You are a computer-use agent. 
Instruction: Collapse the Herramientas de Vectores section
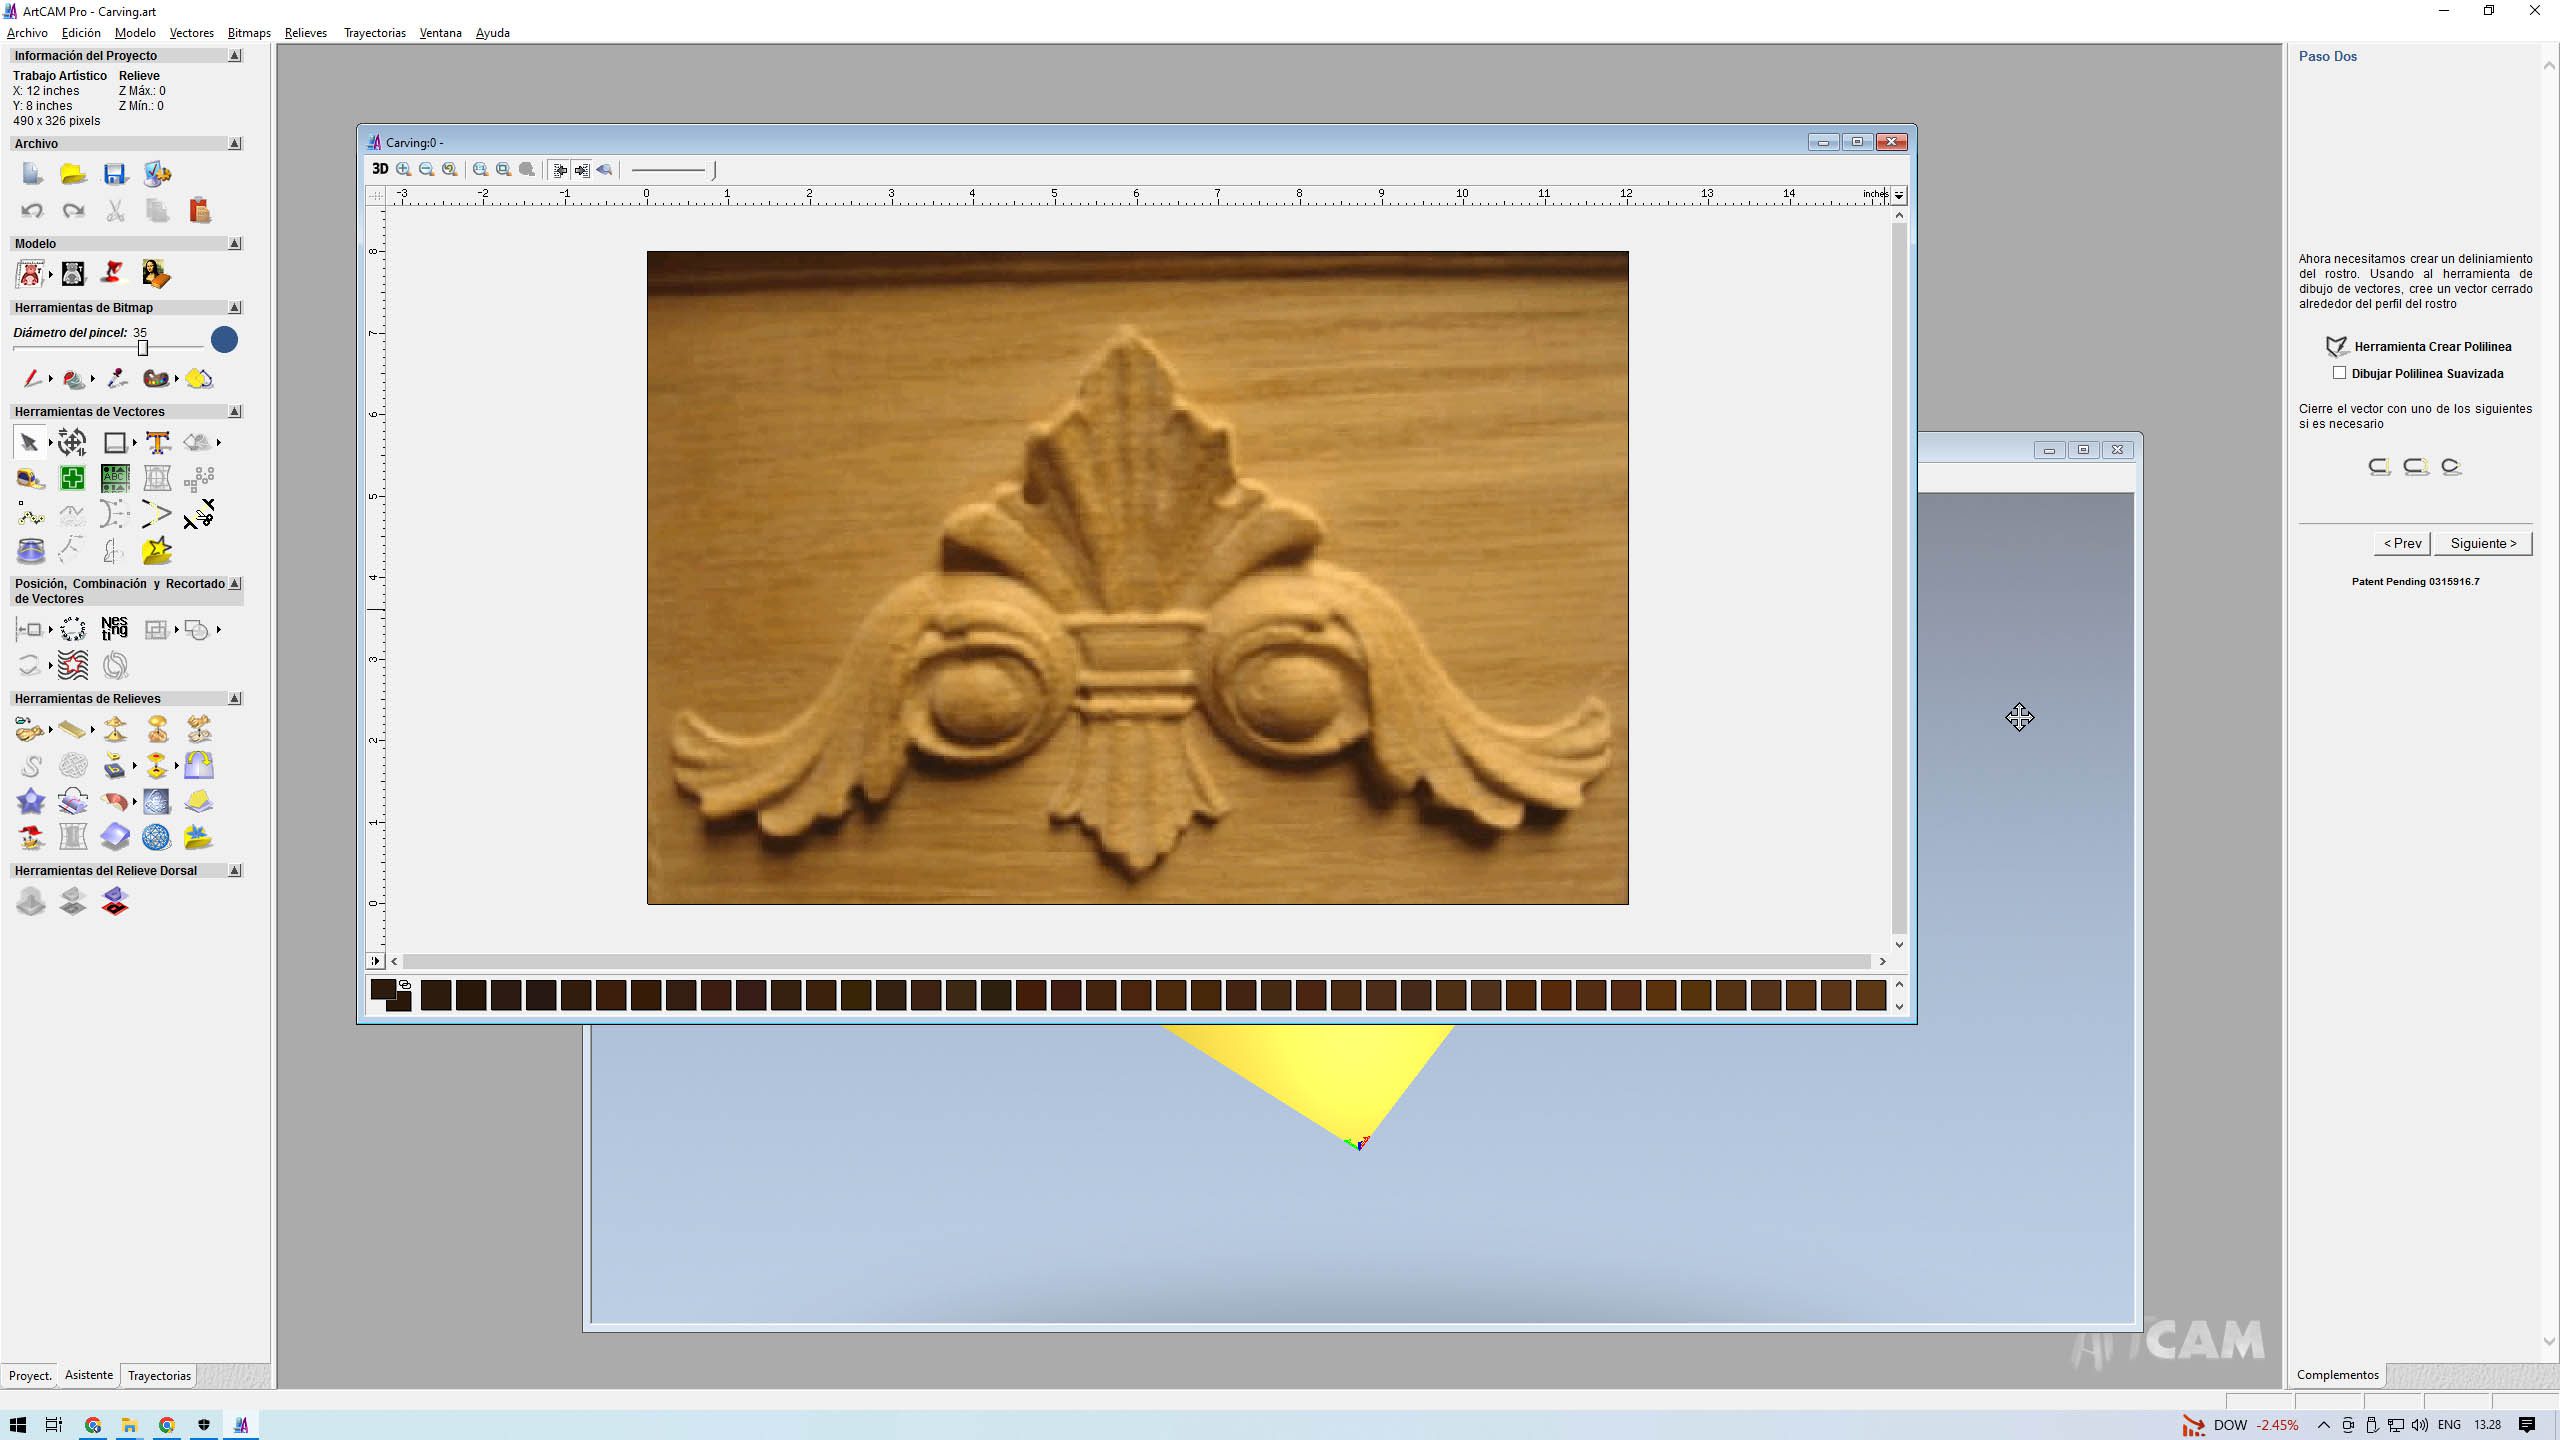click(235, 411)
